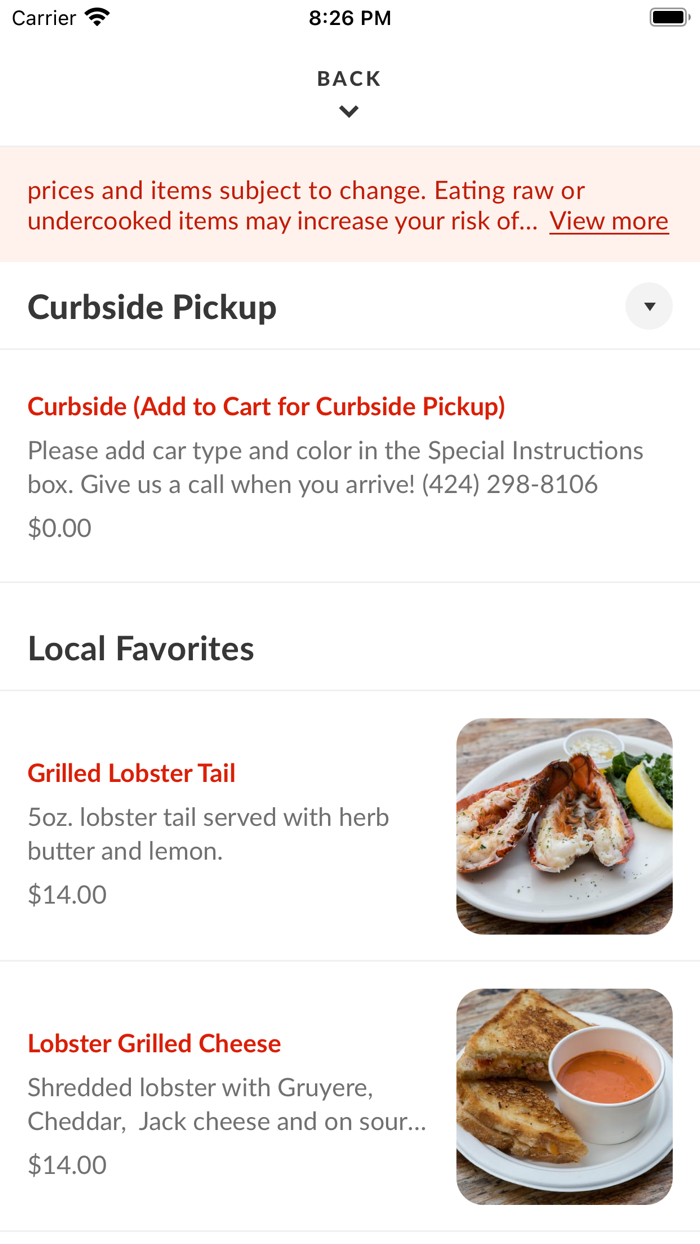Open the View more link in the notice
Screen dimensions: 700x1244
pyautogui.click(x=608, y=221)
